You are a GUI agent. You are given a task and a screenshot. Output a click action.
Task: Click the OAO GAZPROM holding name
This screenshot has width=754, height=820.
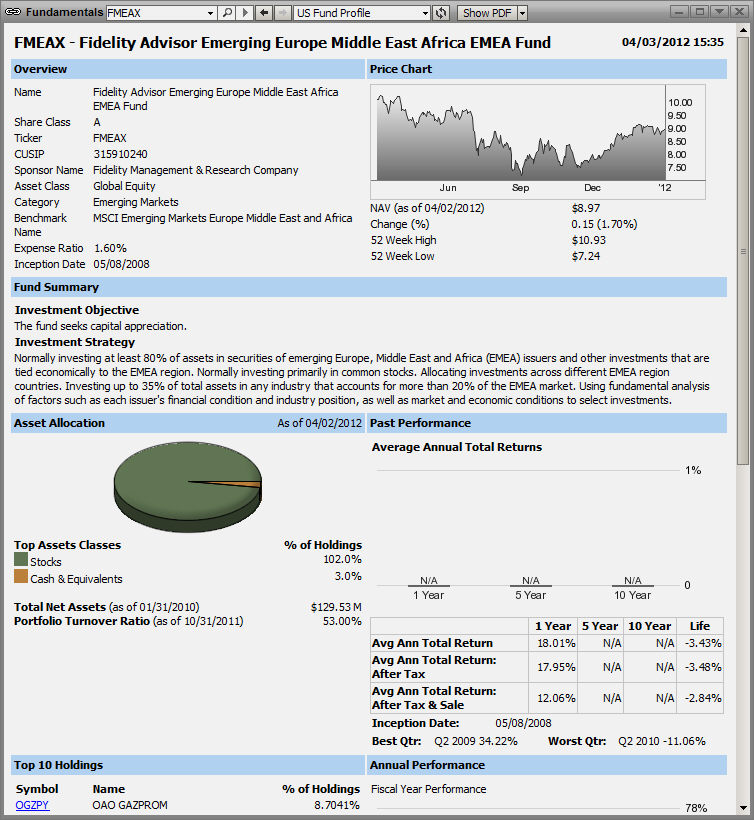tap(130, 805)
